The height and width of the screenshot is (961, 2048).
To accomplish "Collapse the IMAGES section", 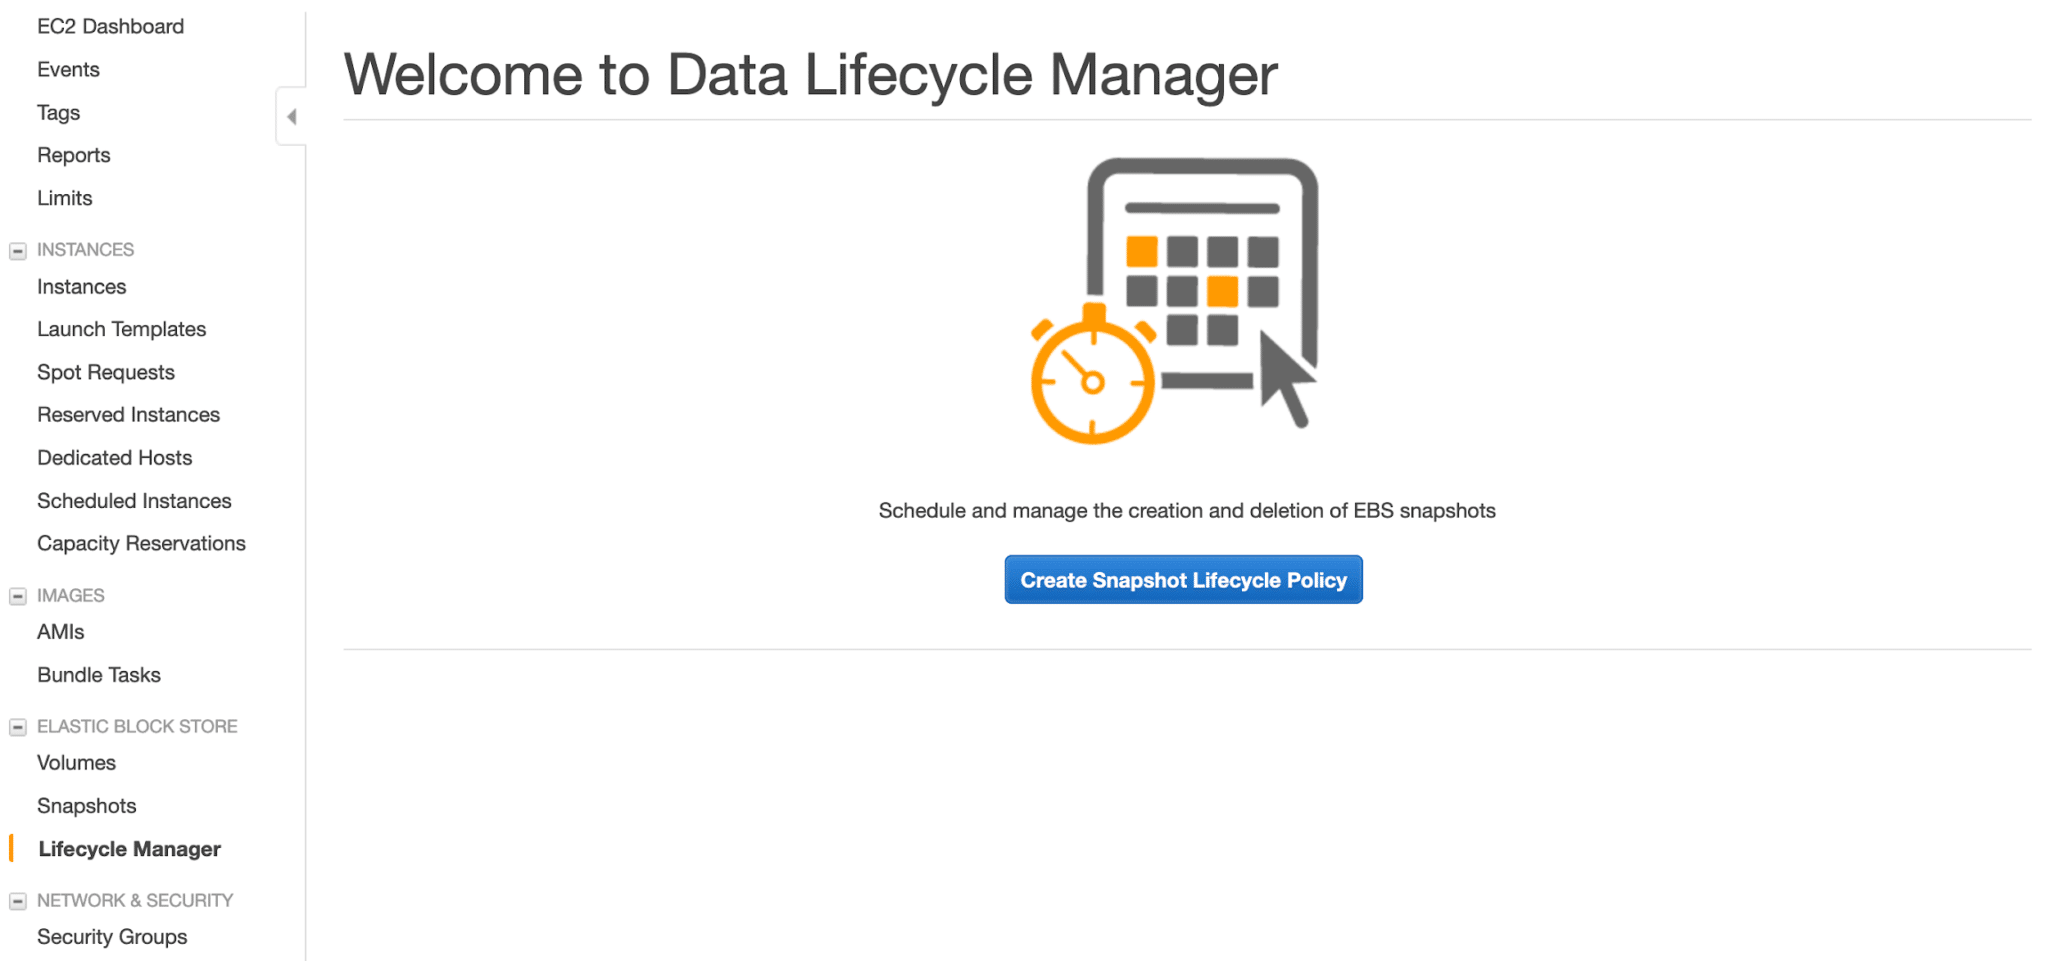I will click(17, 596).
